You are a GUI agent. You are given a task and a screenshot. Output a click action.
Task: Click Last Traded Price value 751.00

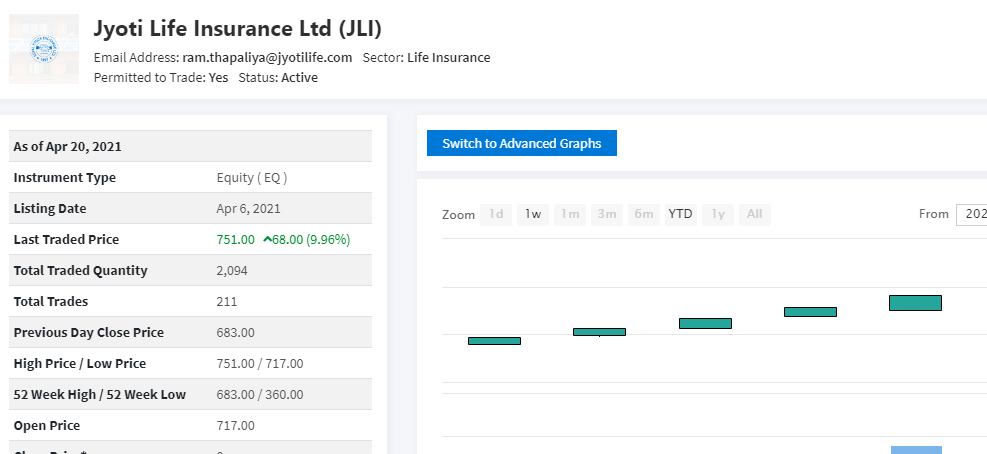pos(235,239)
